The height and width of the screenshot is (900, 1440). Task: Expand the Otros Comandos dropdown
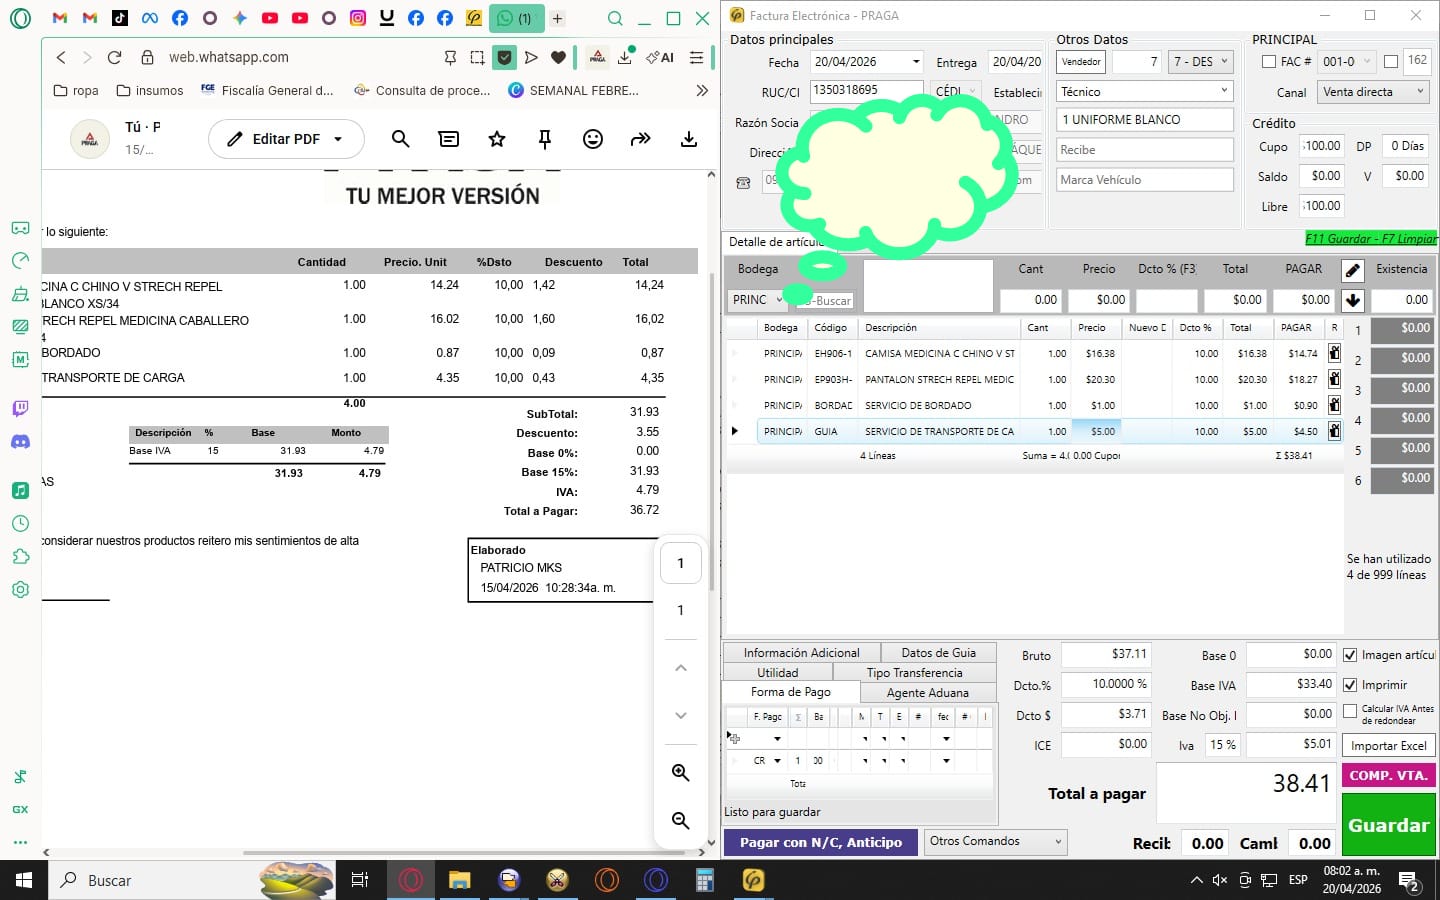[x=995, y=842]
